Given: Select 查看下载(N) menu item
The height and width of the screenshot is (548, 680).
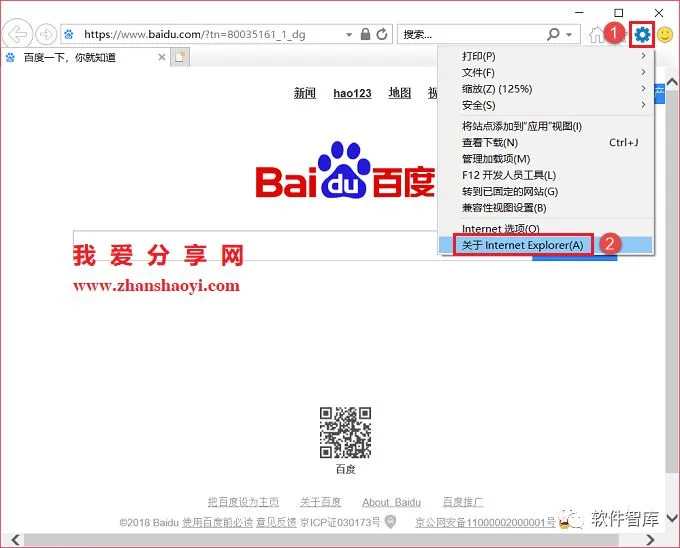Looking at the screenshot, I should pyautogui.click(x=546, y=143).
